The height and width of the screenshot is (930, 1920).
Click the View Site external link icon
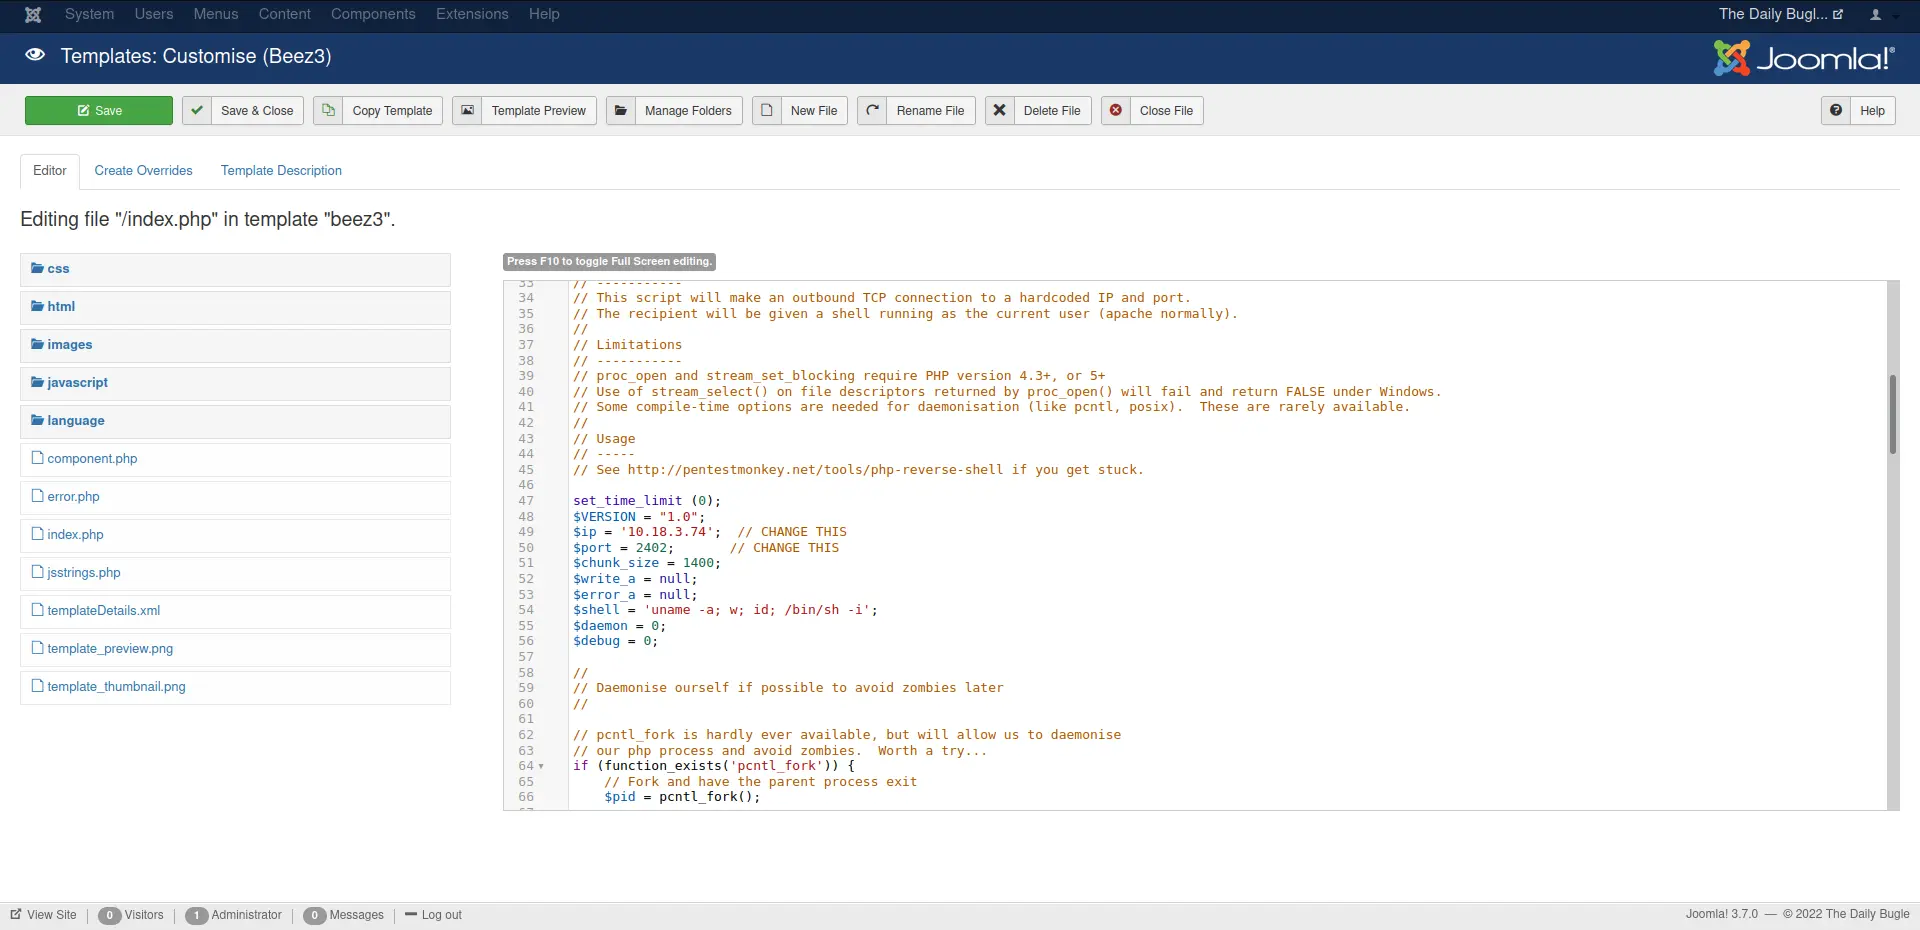tap(16, 914)
